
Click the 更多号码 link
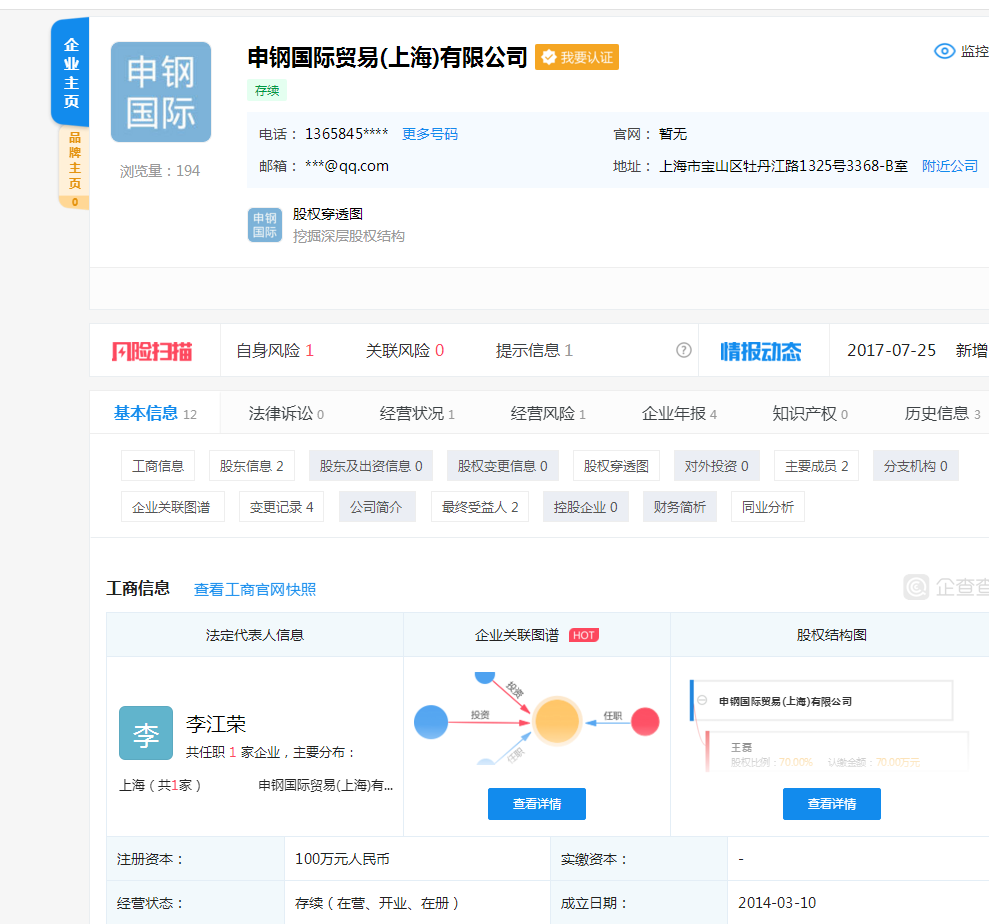point(430,134)
